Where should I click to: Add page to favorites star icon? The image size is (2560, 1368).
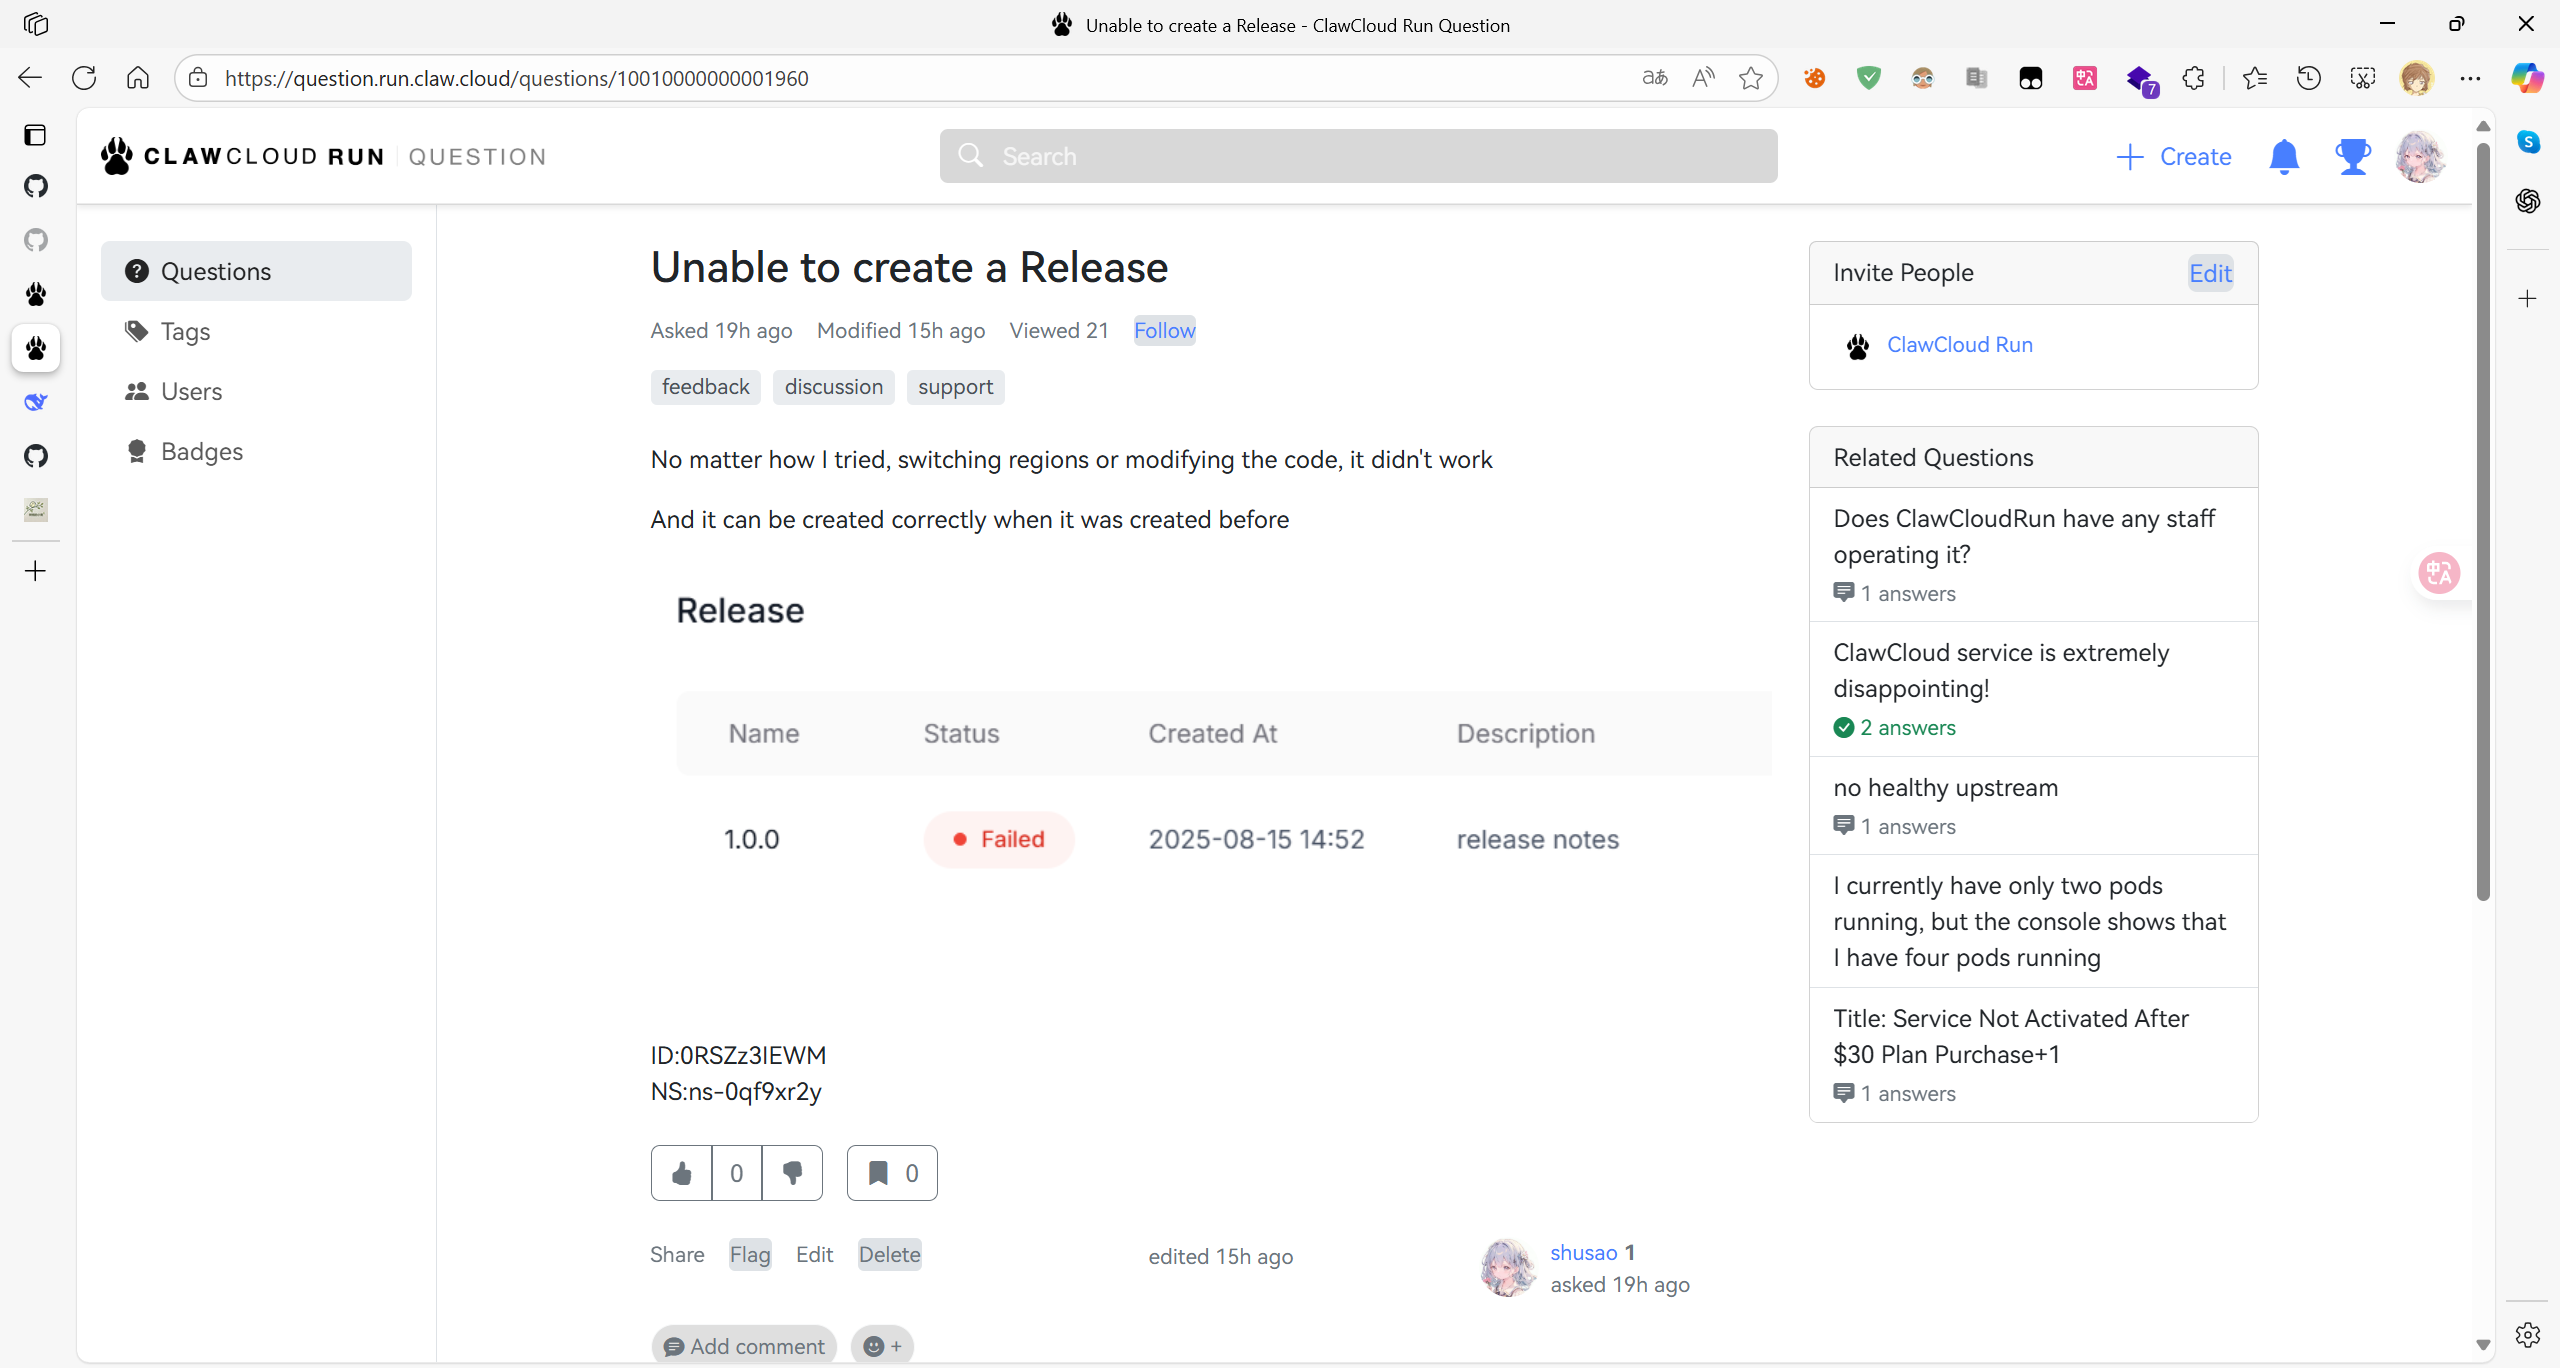point(1750,78)
